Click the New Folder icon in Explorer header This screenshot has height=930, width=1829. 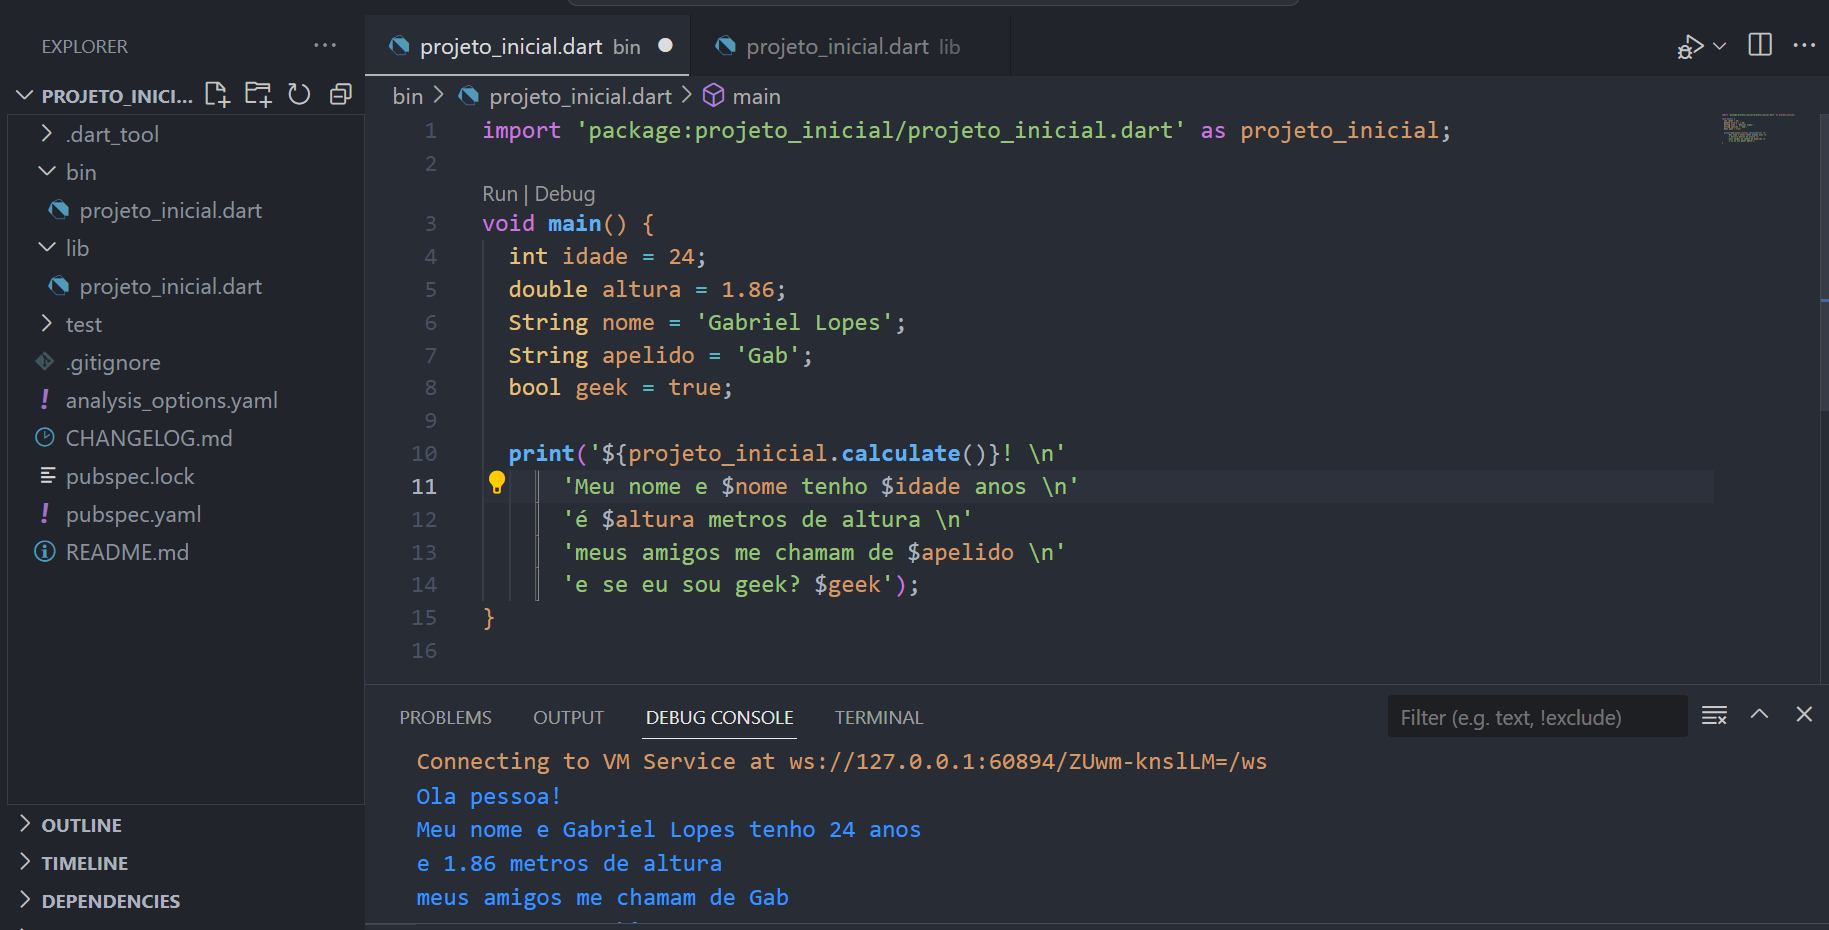click(258, 95)
